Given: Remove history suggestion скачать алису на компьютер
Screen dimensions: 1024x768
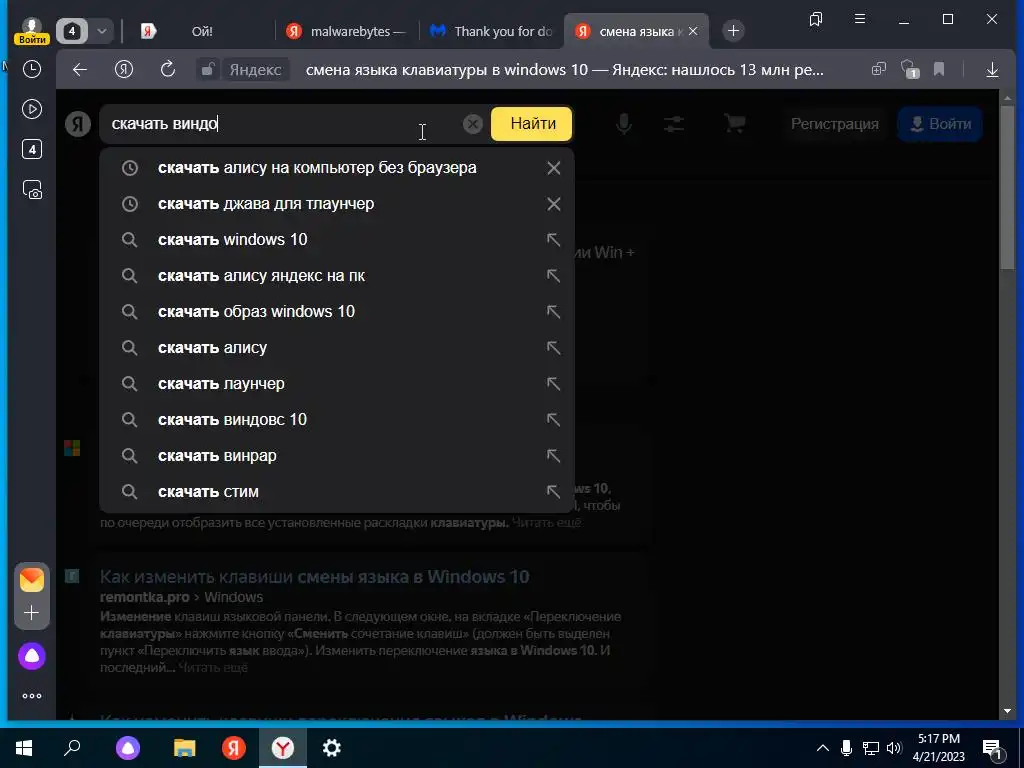Looking at the screenshot, I should click(x=554, y=168).
